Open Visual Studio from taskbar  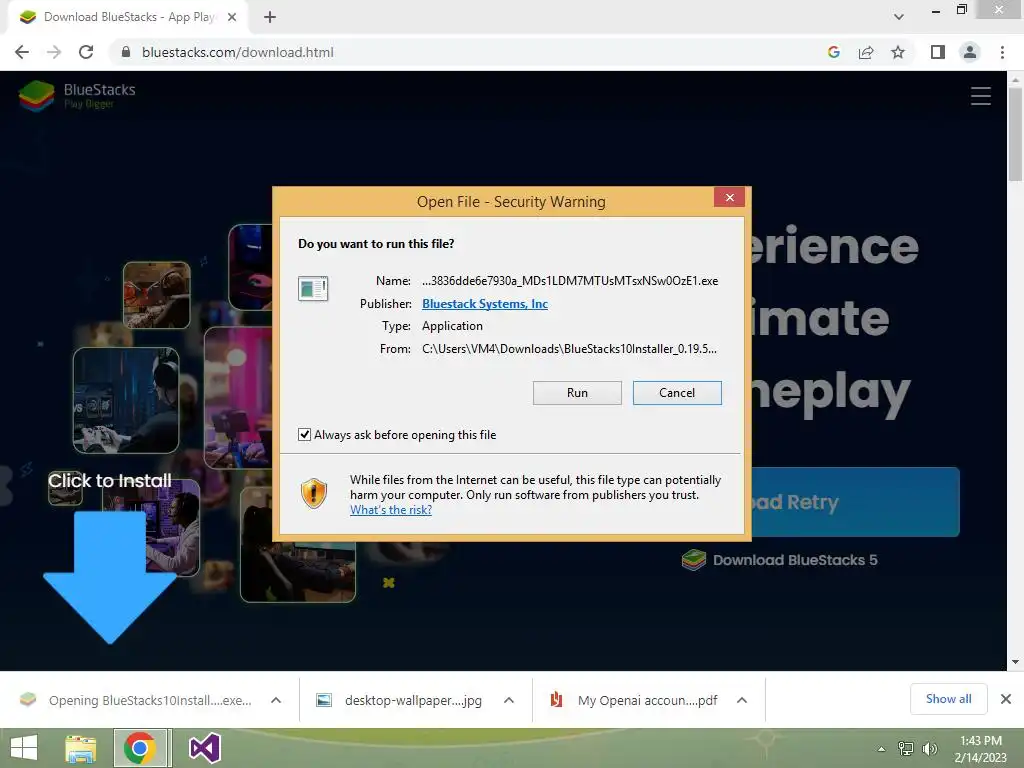tap(204, 748)
